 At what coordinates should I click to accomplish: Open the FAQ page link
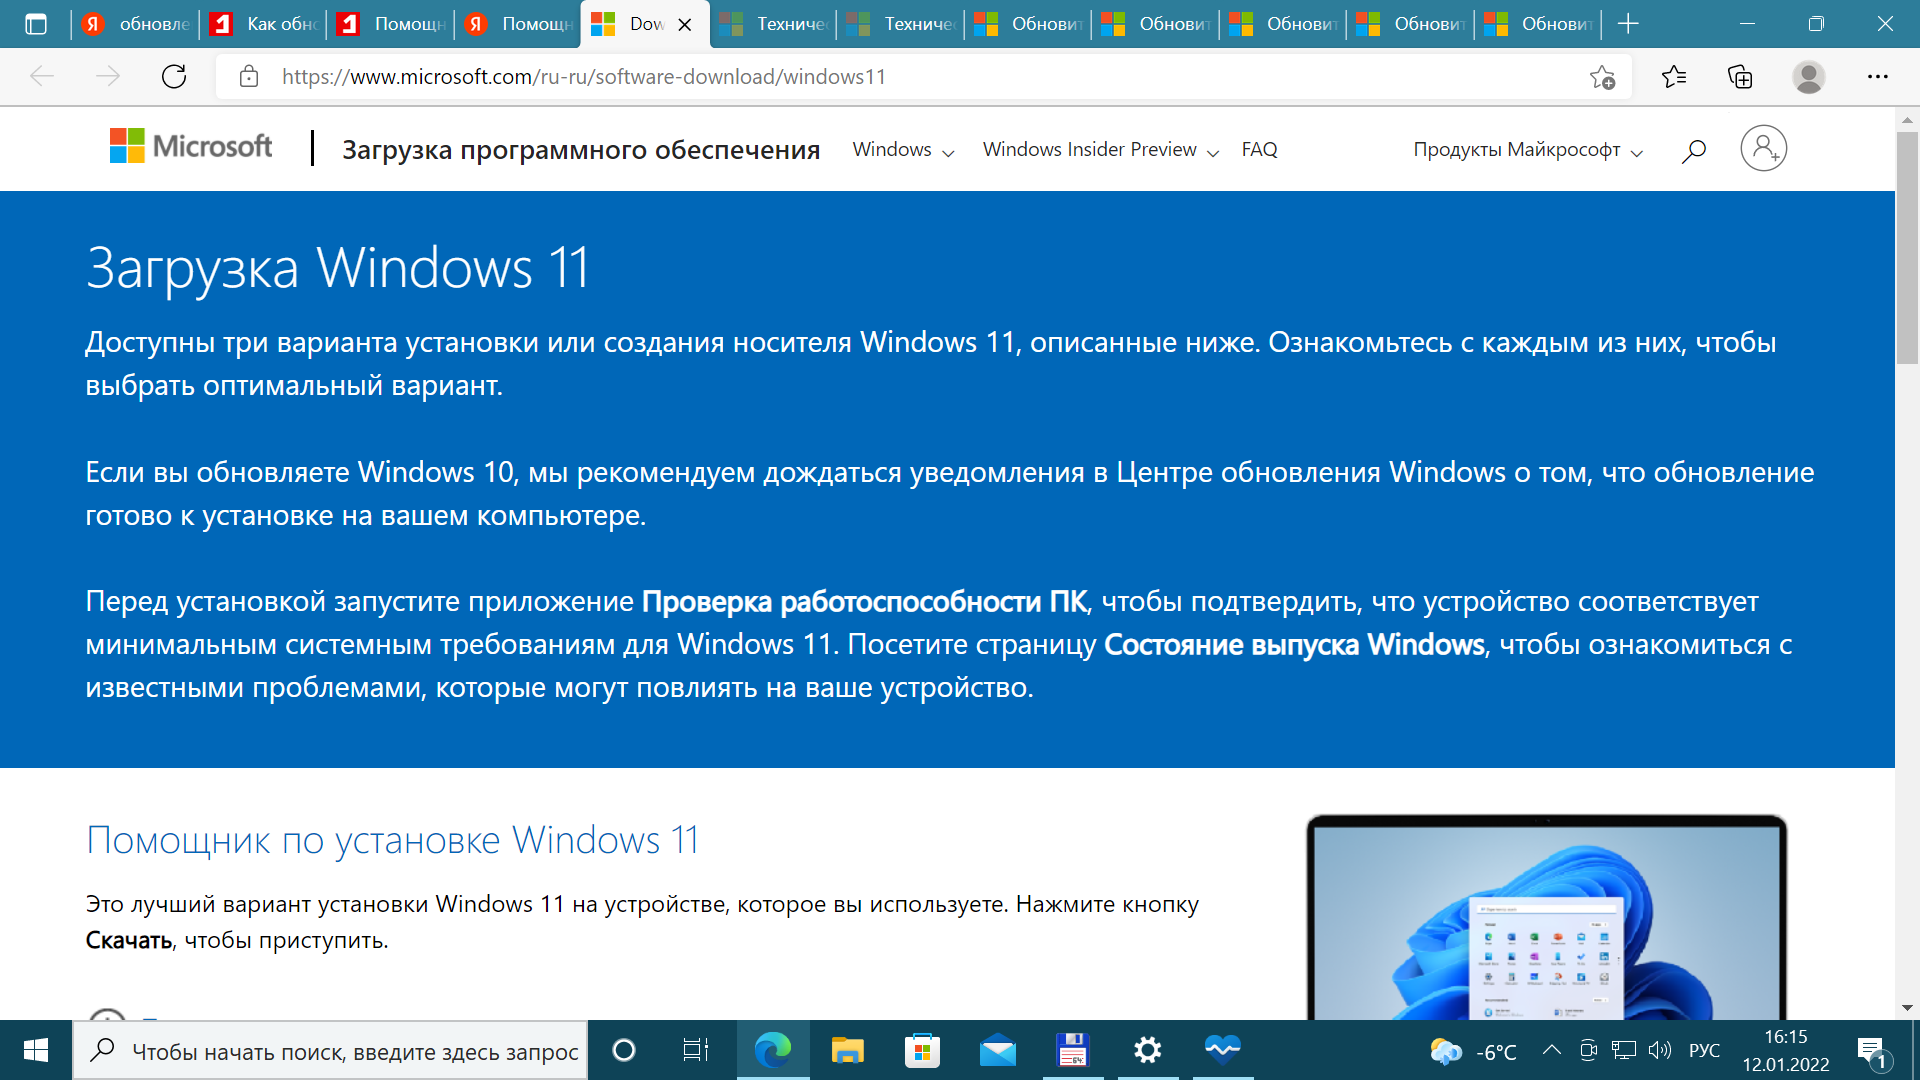1259,150
